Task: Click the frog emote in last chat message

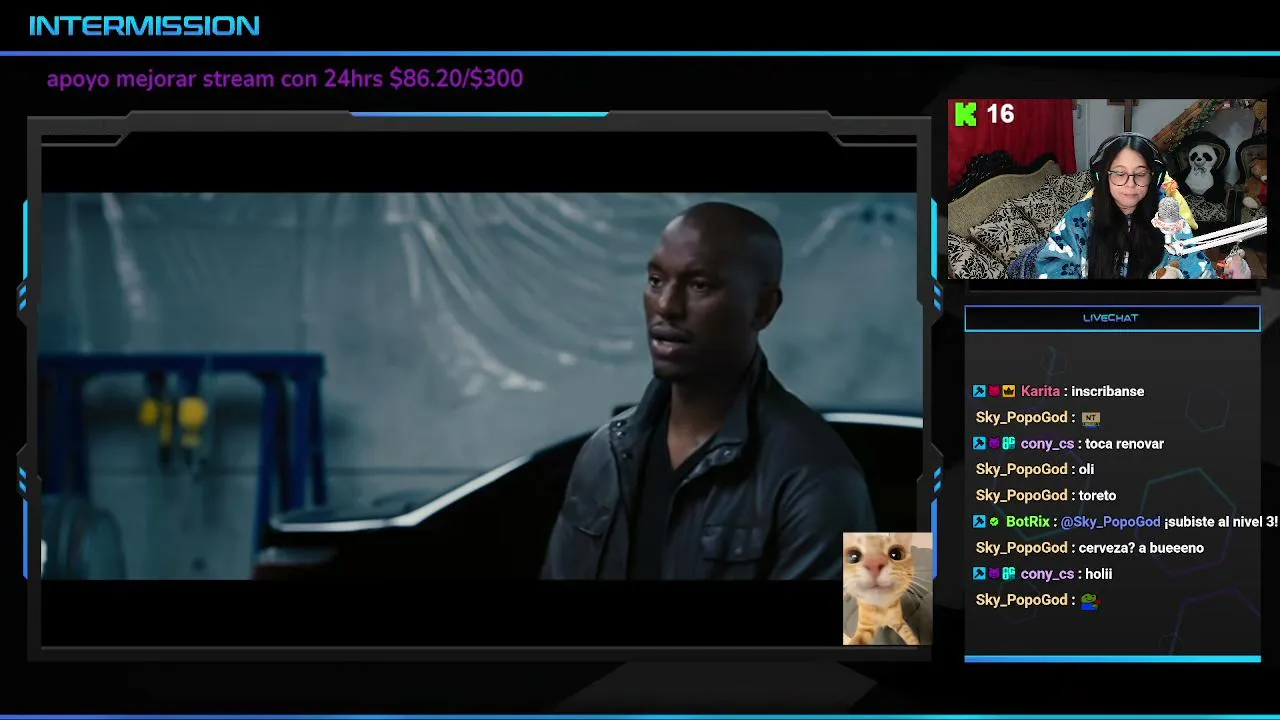Action: tap(1089, 600)
